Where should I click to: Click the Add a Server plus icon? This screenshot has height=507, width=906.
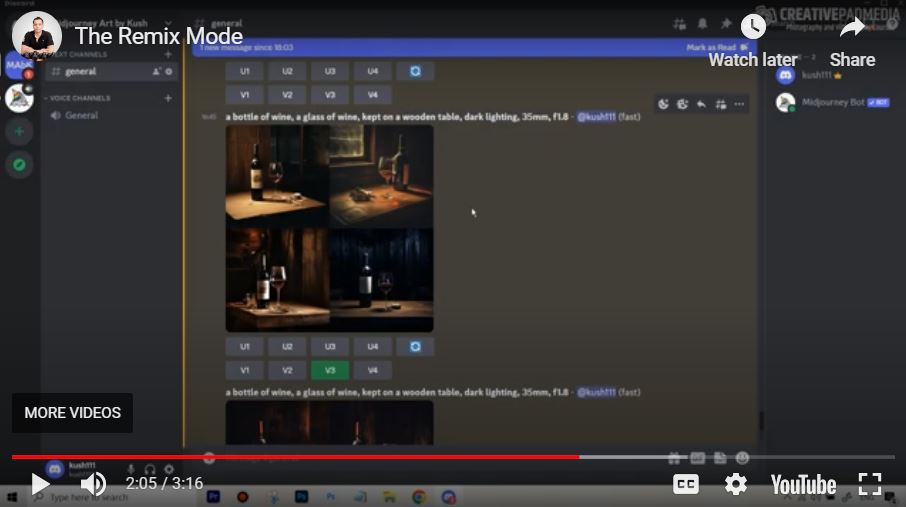[19, 132]
